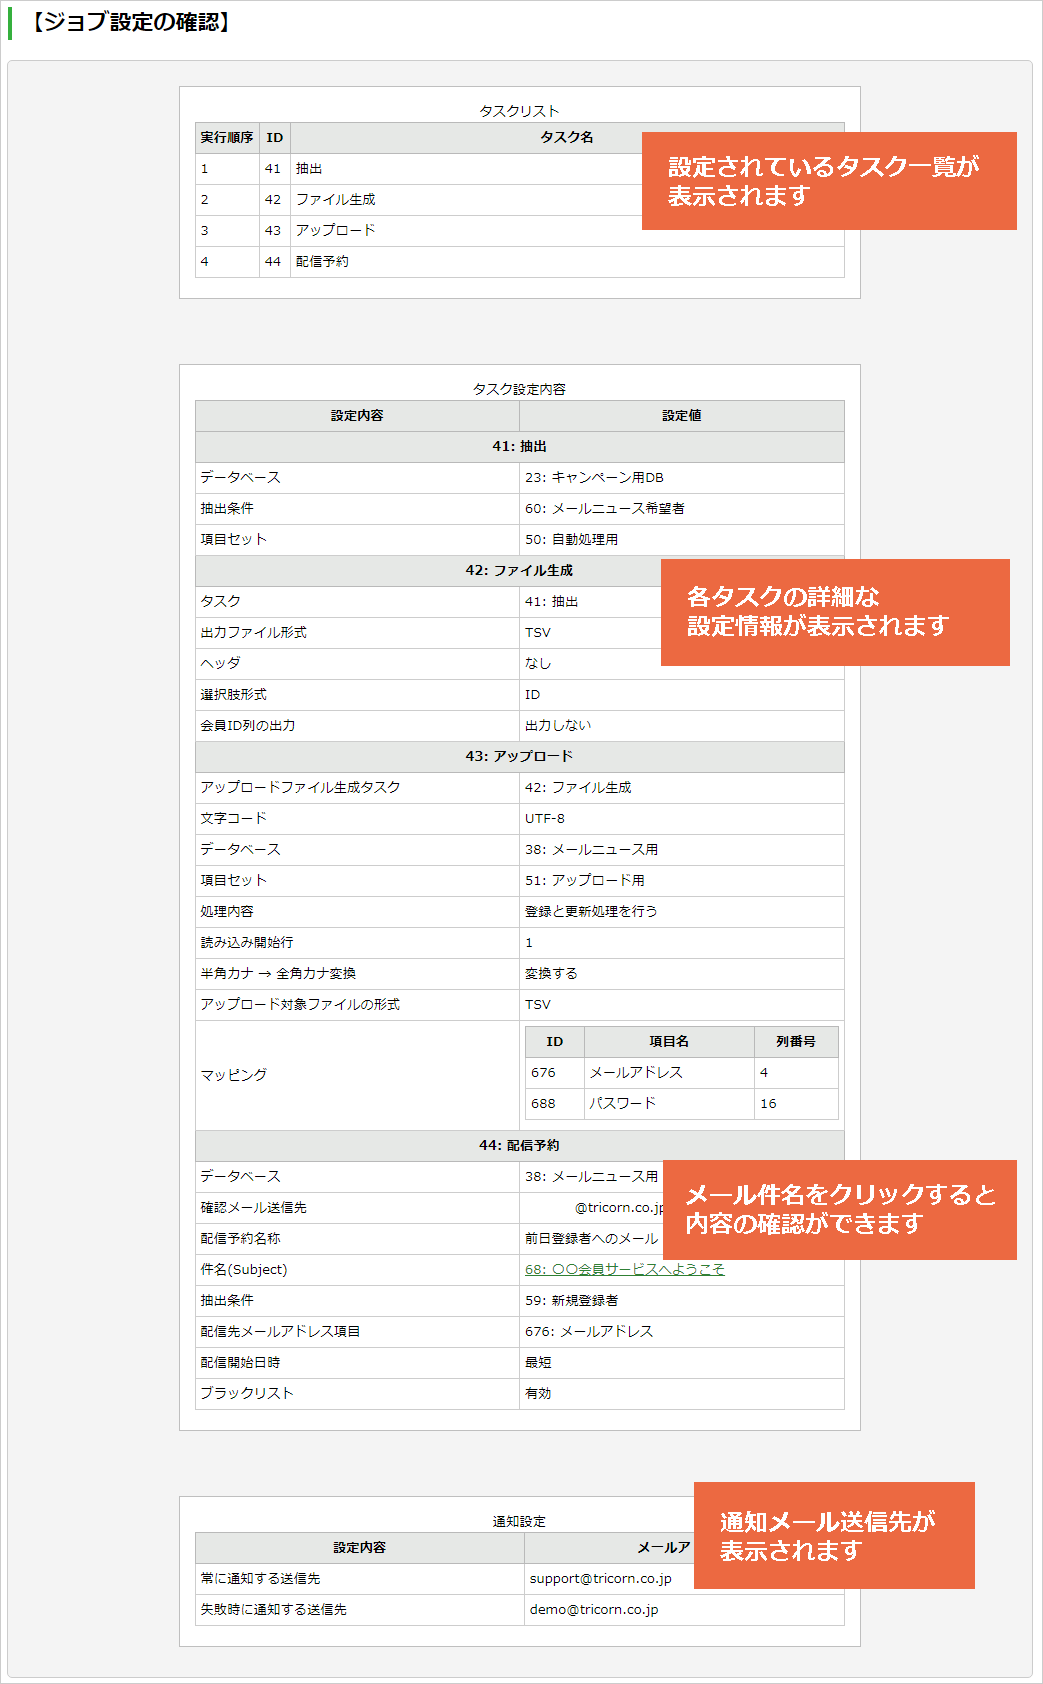Select the value 59: 新規登録者
1043x1684 pixels.
571,1301
